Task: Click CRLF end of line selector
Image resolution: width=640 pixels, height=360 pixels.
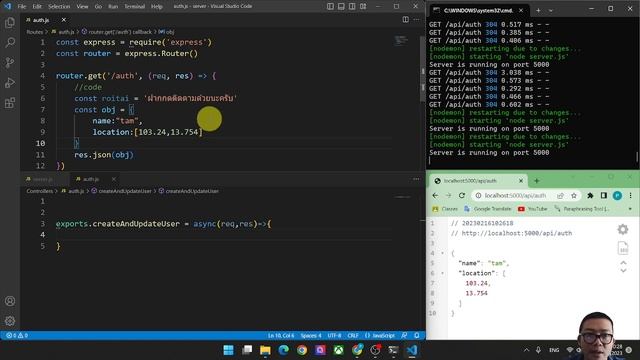Action: point(353,336)
